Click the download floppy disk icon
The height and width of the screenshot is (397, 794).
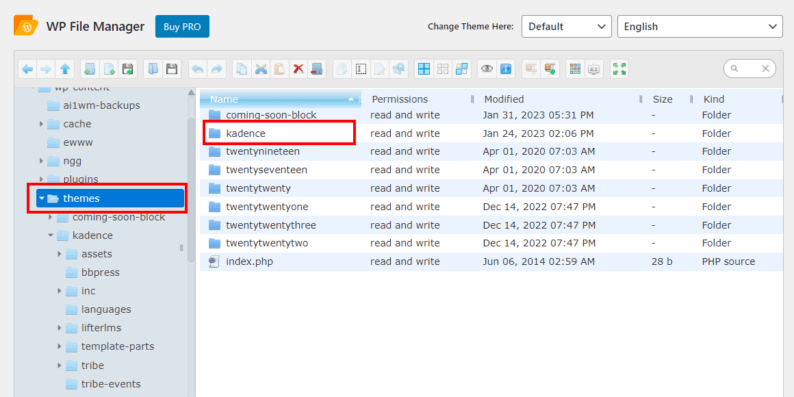172,69
